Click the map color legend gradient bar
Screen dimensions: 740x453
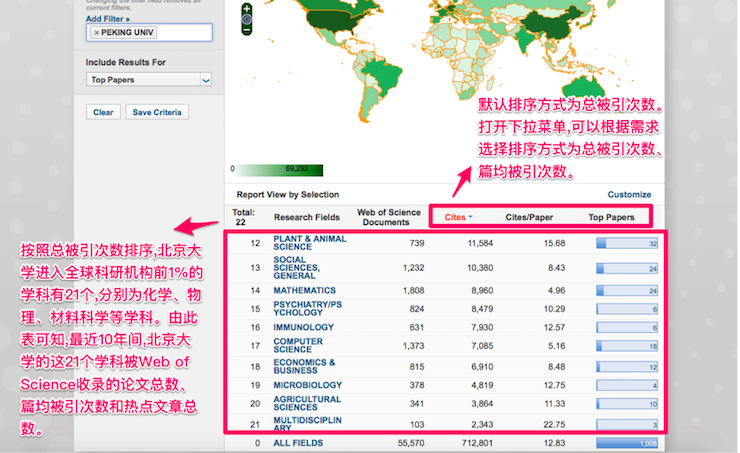coord(279,170)
